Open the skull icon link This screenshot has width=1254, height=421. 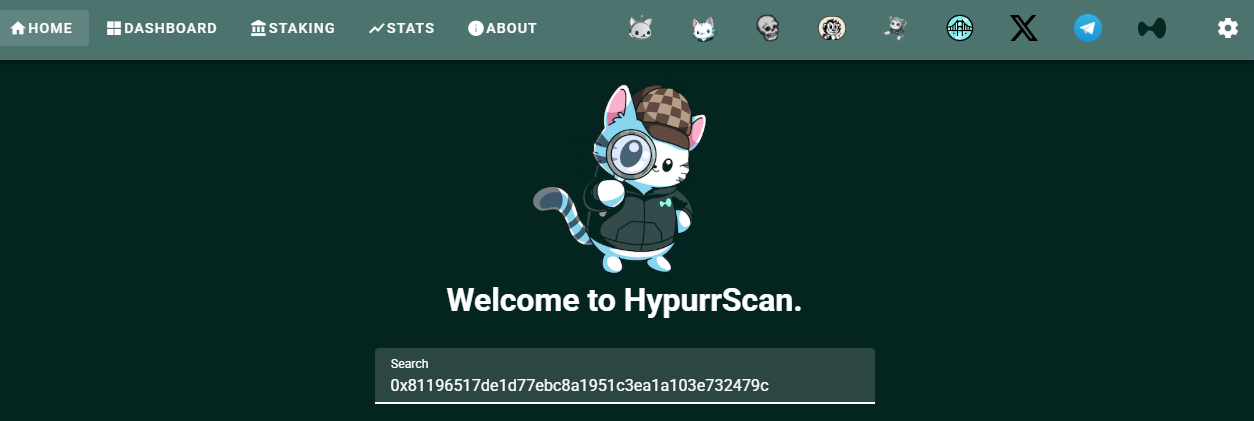click(768, 28)
